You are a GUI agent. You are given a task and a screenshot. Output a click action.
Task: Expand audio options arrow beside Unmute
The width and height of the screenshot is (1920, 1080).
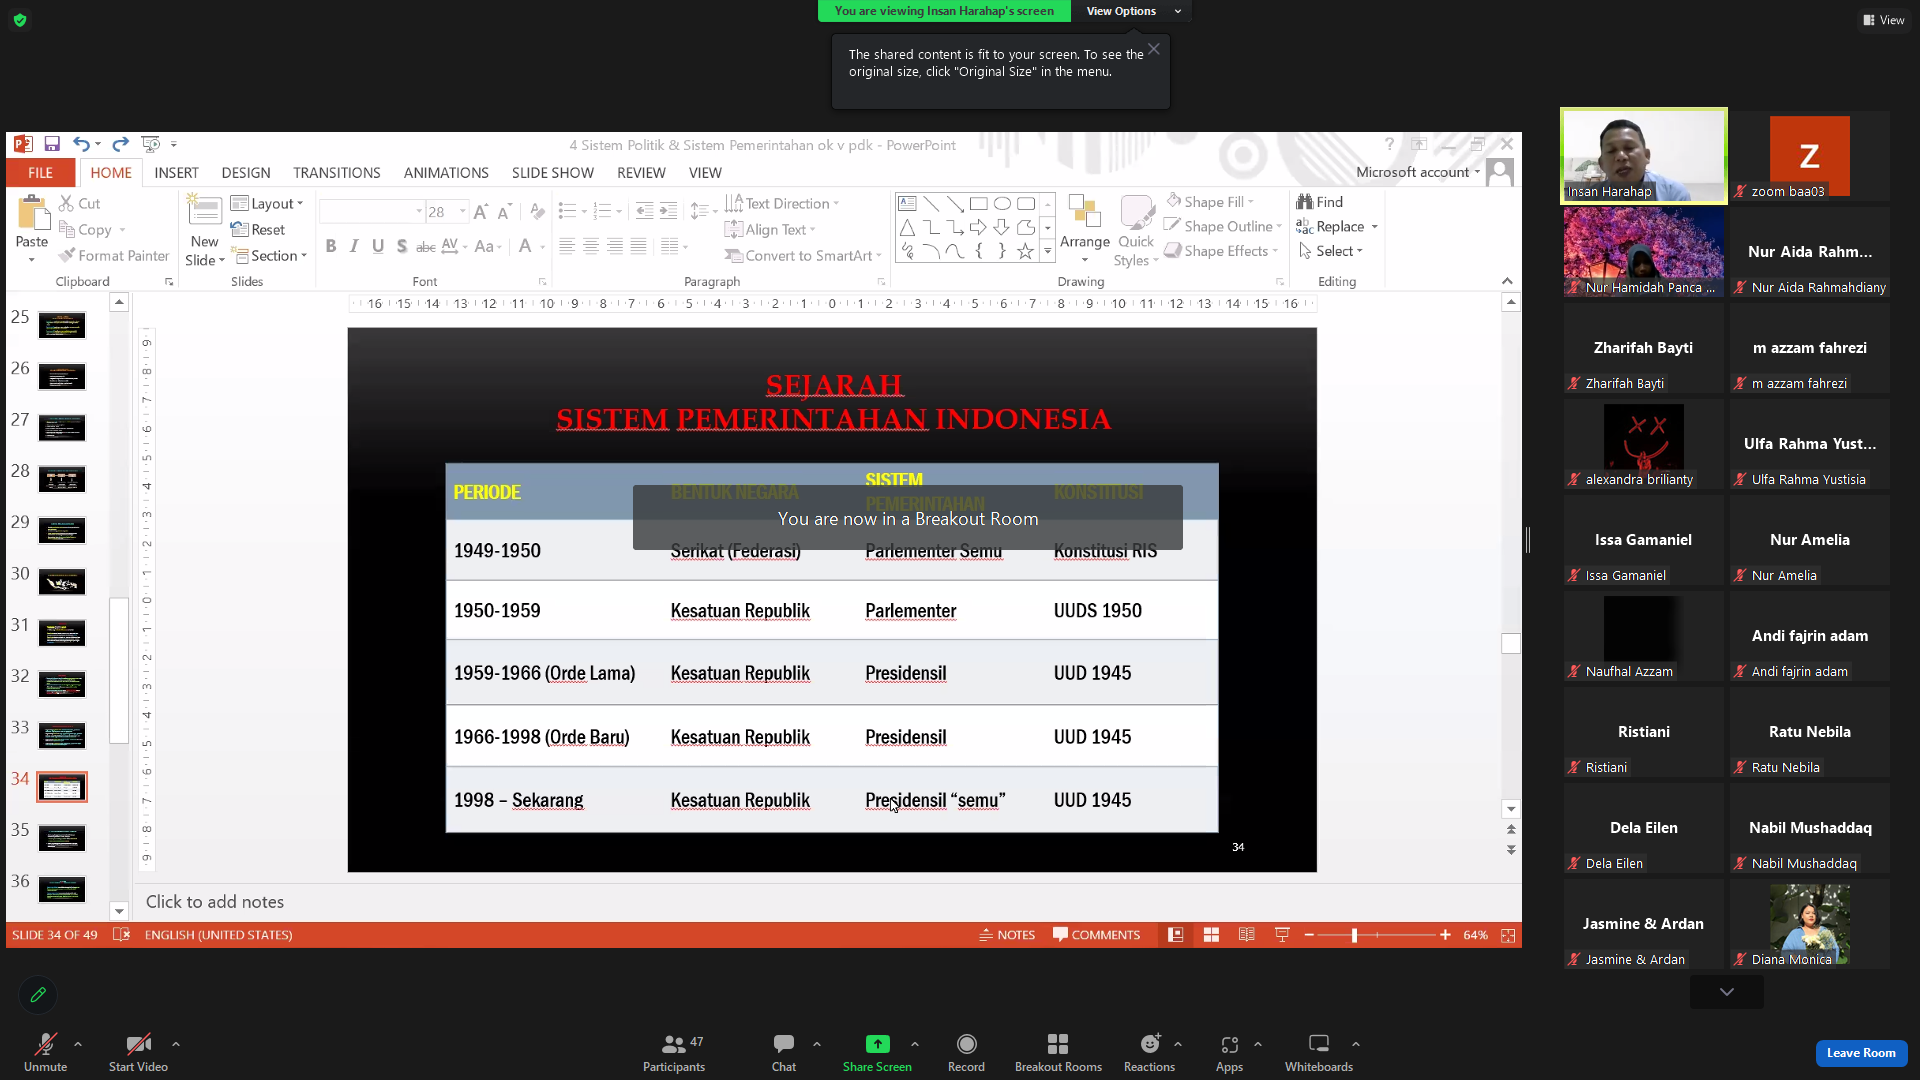(x=78, y=1044)
